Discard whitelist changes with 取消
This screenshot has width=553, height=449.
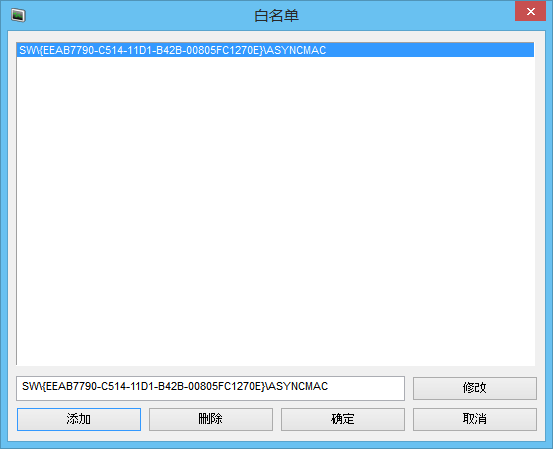click(x=475, y=419)
